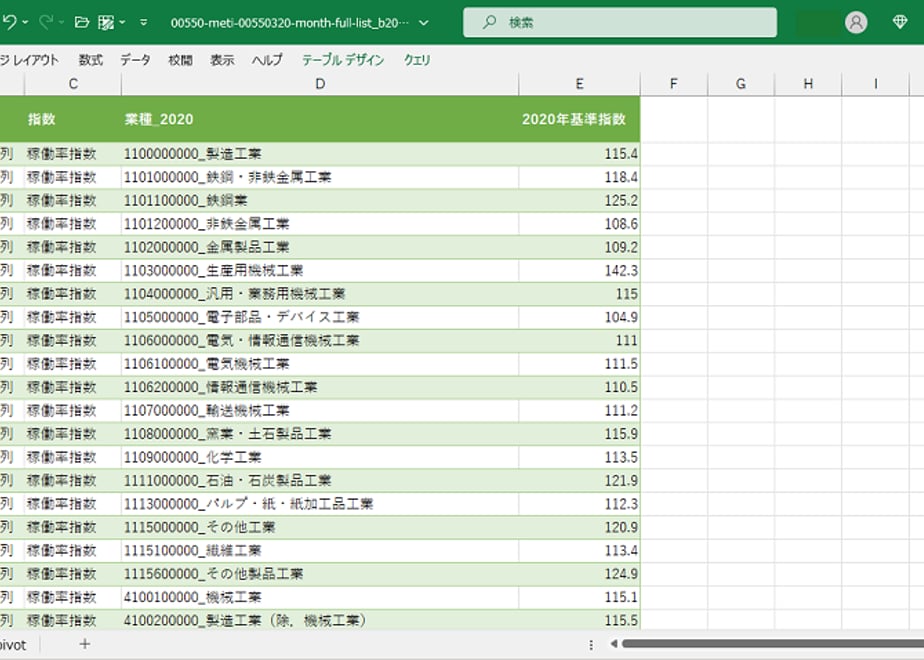Select cell 4100200000_製造工業（除．機械工業）

320,620
